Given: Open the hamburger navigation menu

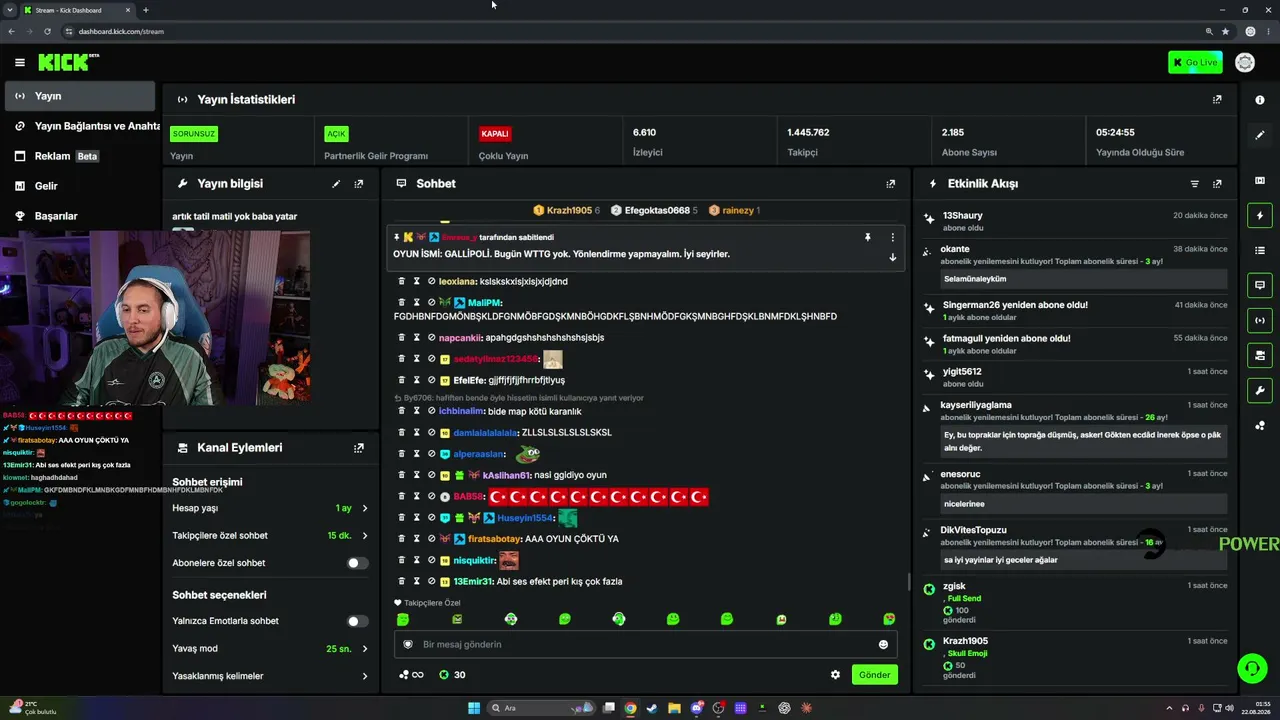Looking at the screenshot, I should click(x=19, y=62).
